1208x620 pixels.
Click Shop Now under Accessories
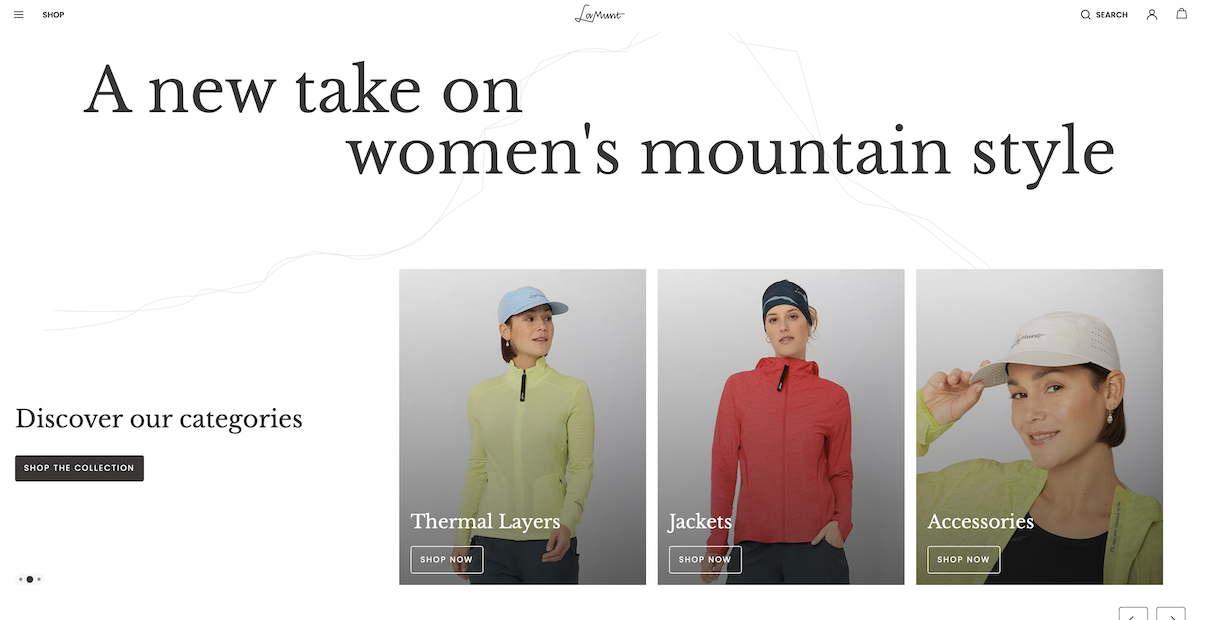[964, 560]
